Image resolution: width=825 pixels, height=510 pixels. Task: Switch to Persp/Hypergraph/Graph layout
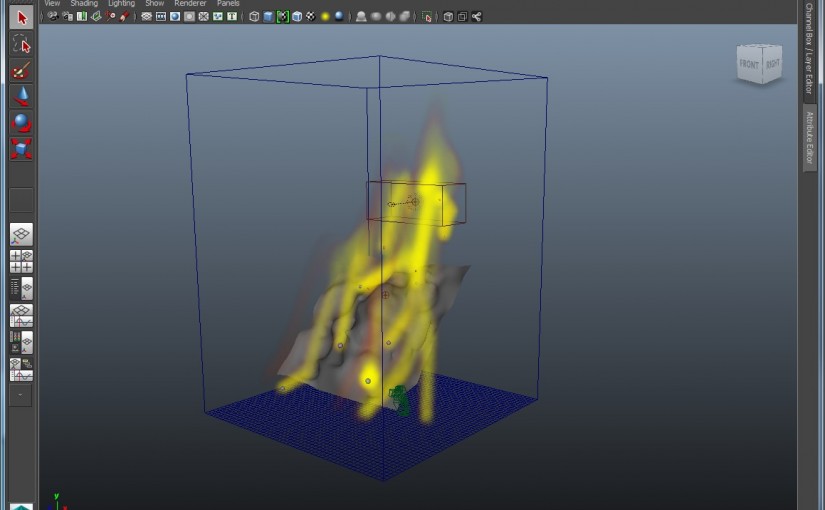pyautogui.click(x=21, y=369)
